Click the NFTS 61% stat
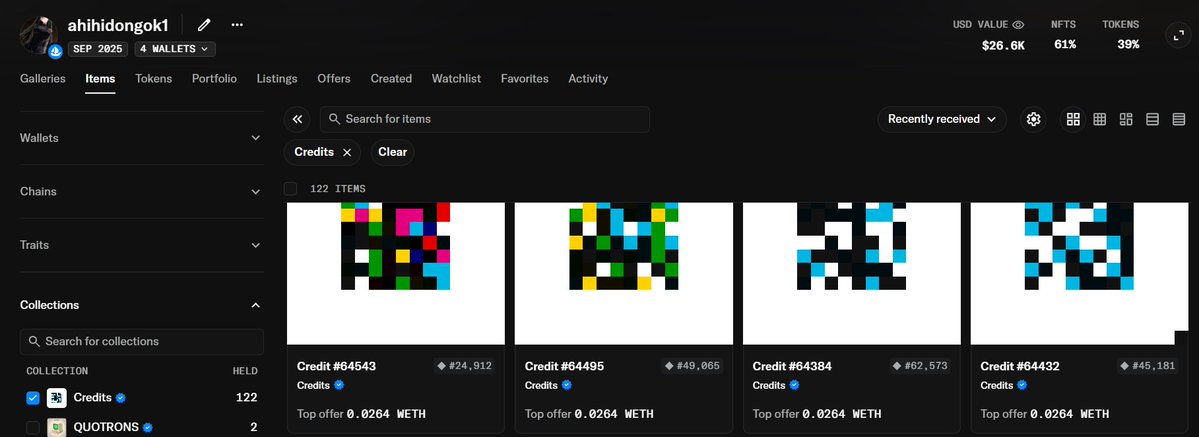The height and width of the screenshot is (437, 1199). pos(1064,35)
